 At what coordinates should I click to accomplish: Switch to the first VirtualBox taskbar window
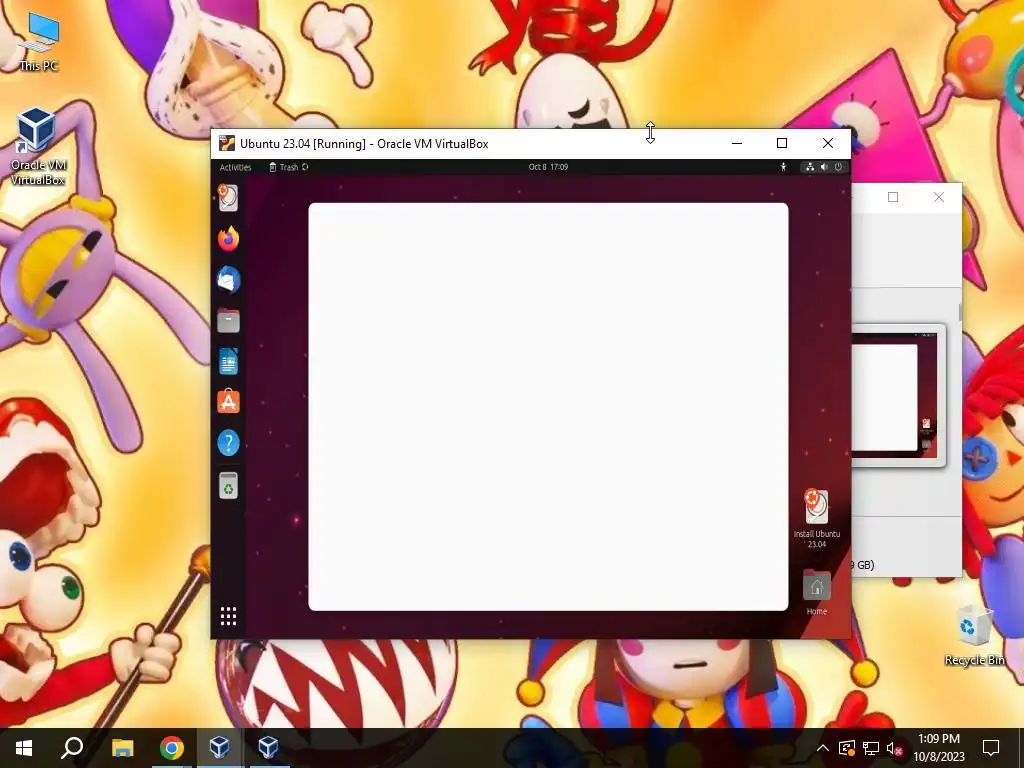click(x=219, y=748)
